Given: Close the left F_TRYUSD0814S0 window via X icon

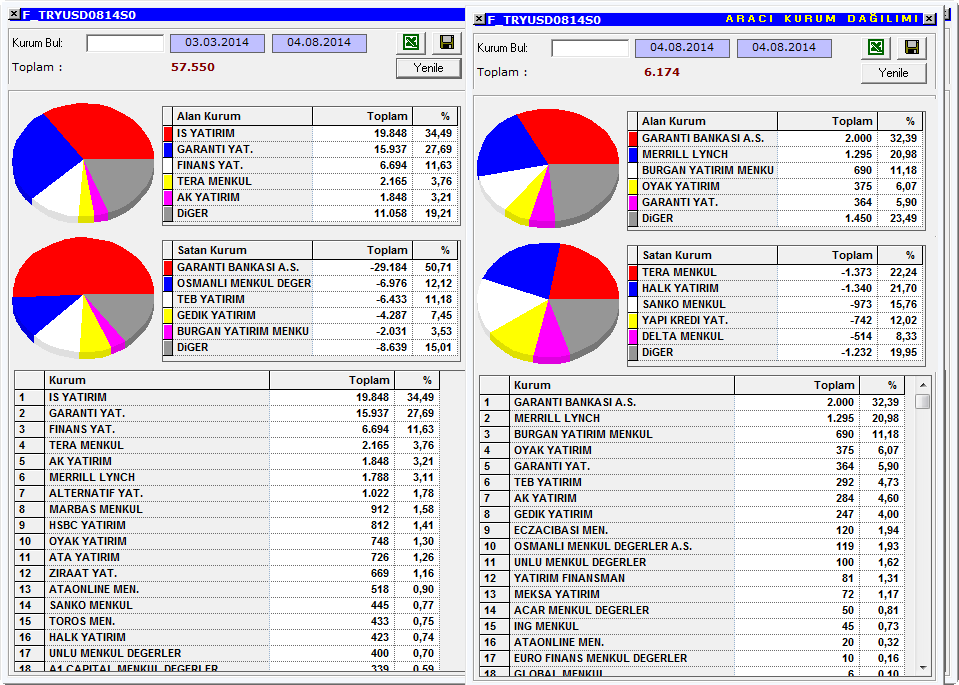Looking at the screenshot, I should (14, 14).
